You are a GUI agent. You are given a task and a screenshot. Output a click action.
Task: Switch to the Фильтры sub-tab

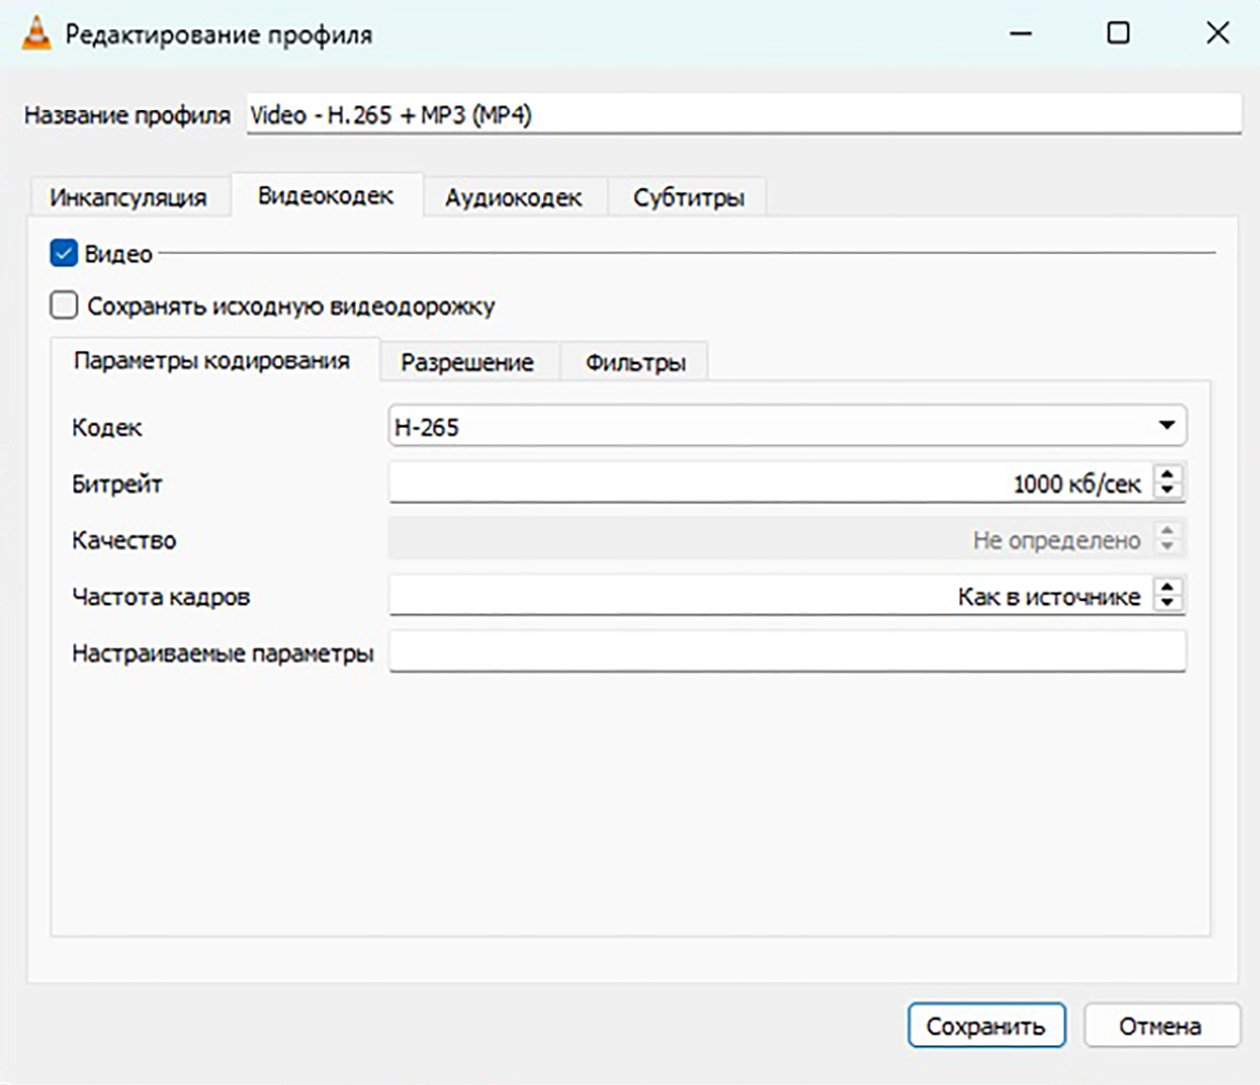point(635,362)
